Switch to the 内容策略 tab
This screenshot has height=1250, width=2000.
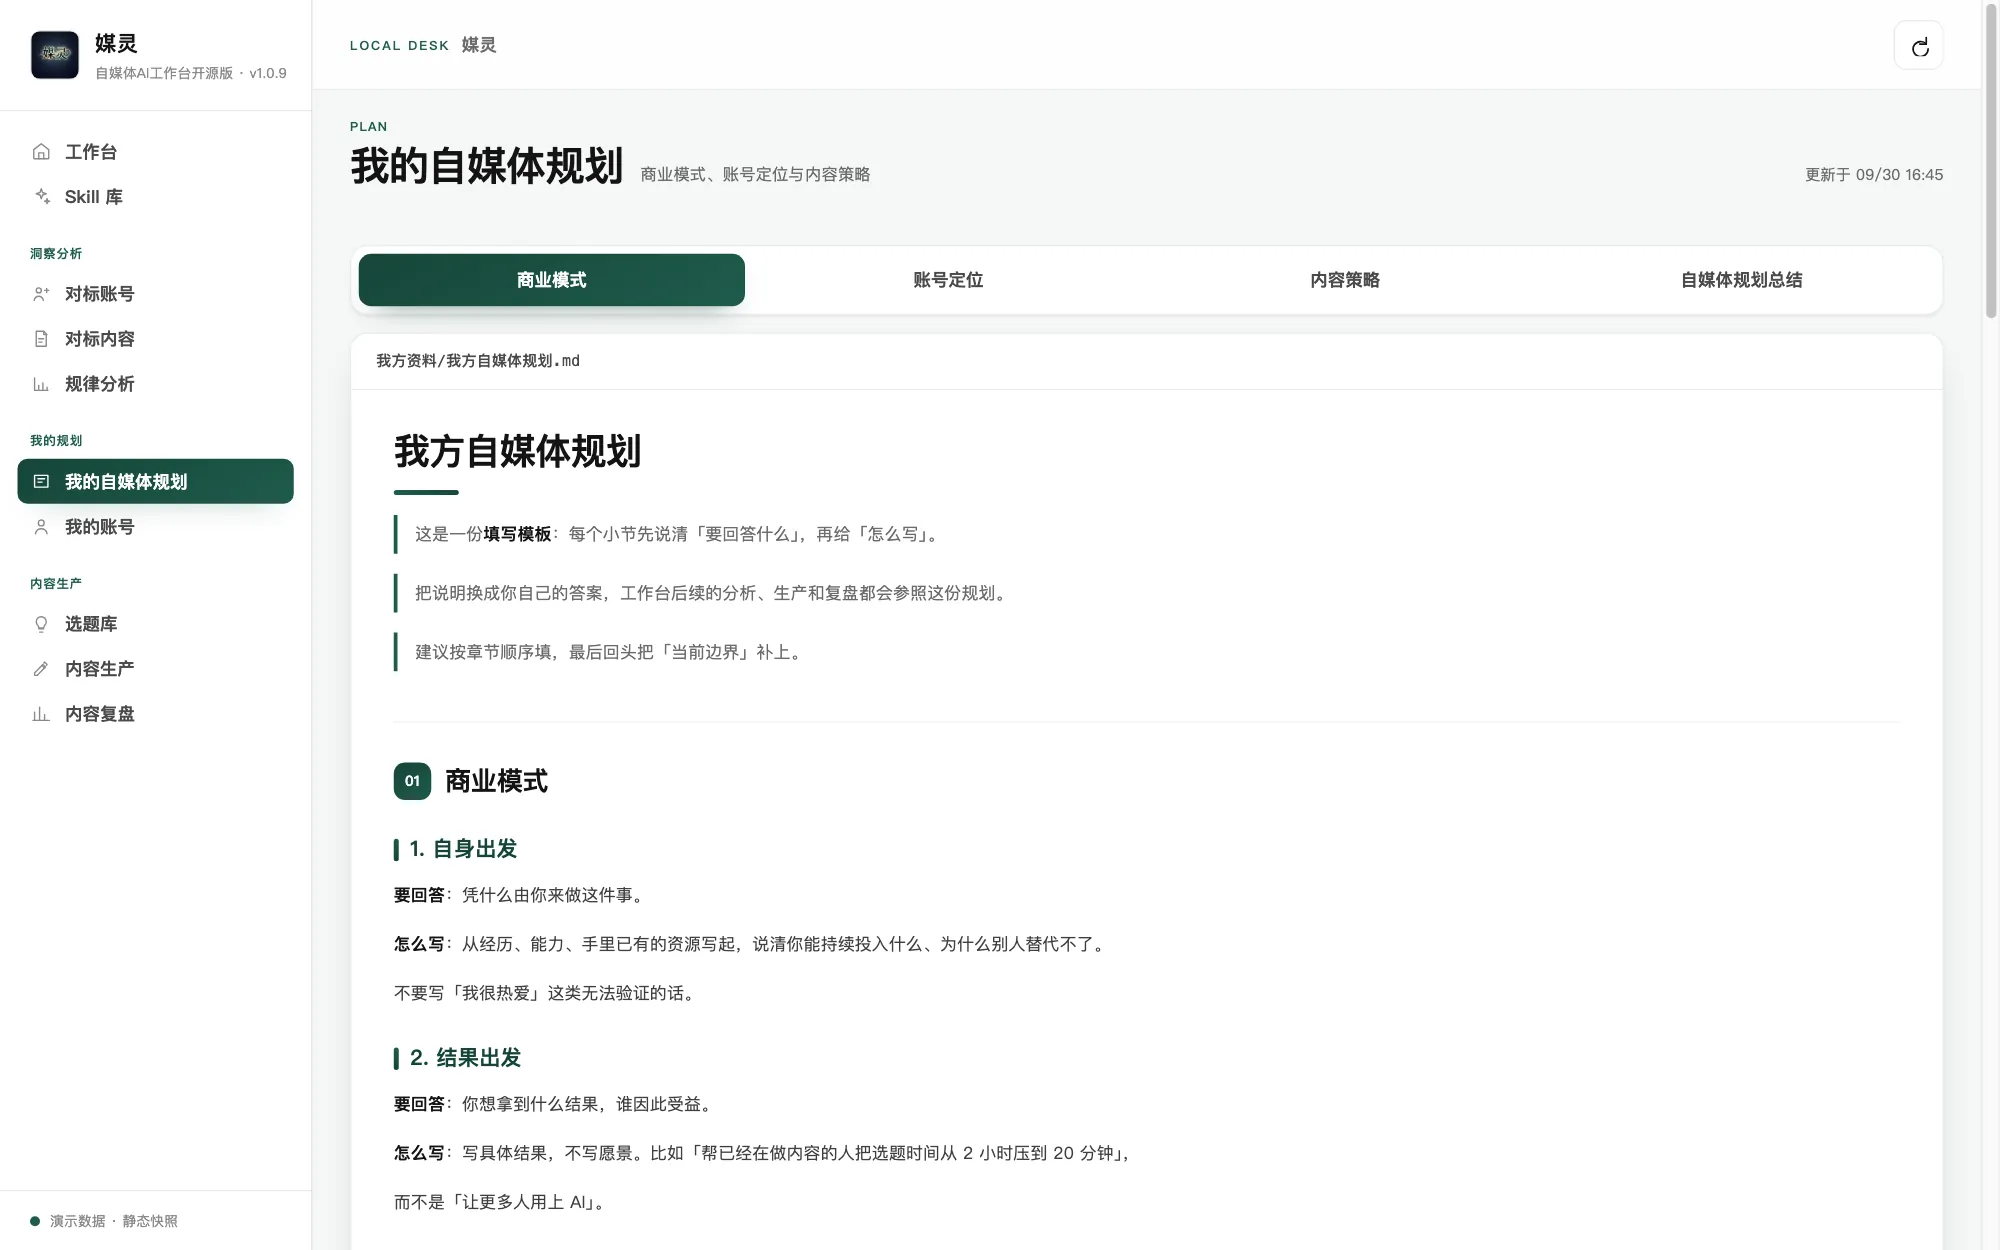pos(1345,280)
